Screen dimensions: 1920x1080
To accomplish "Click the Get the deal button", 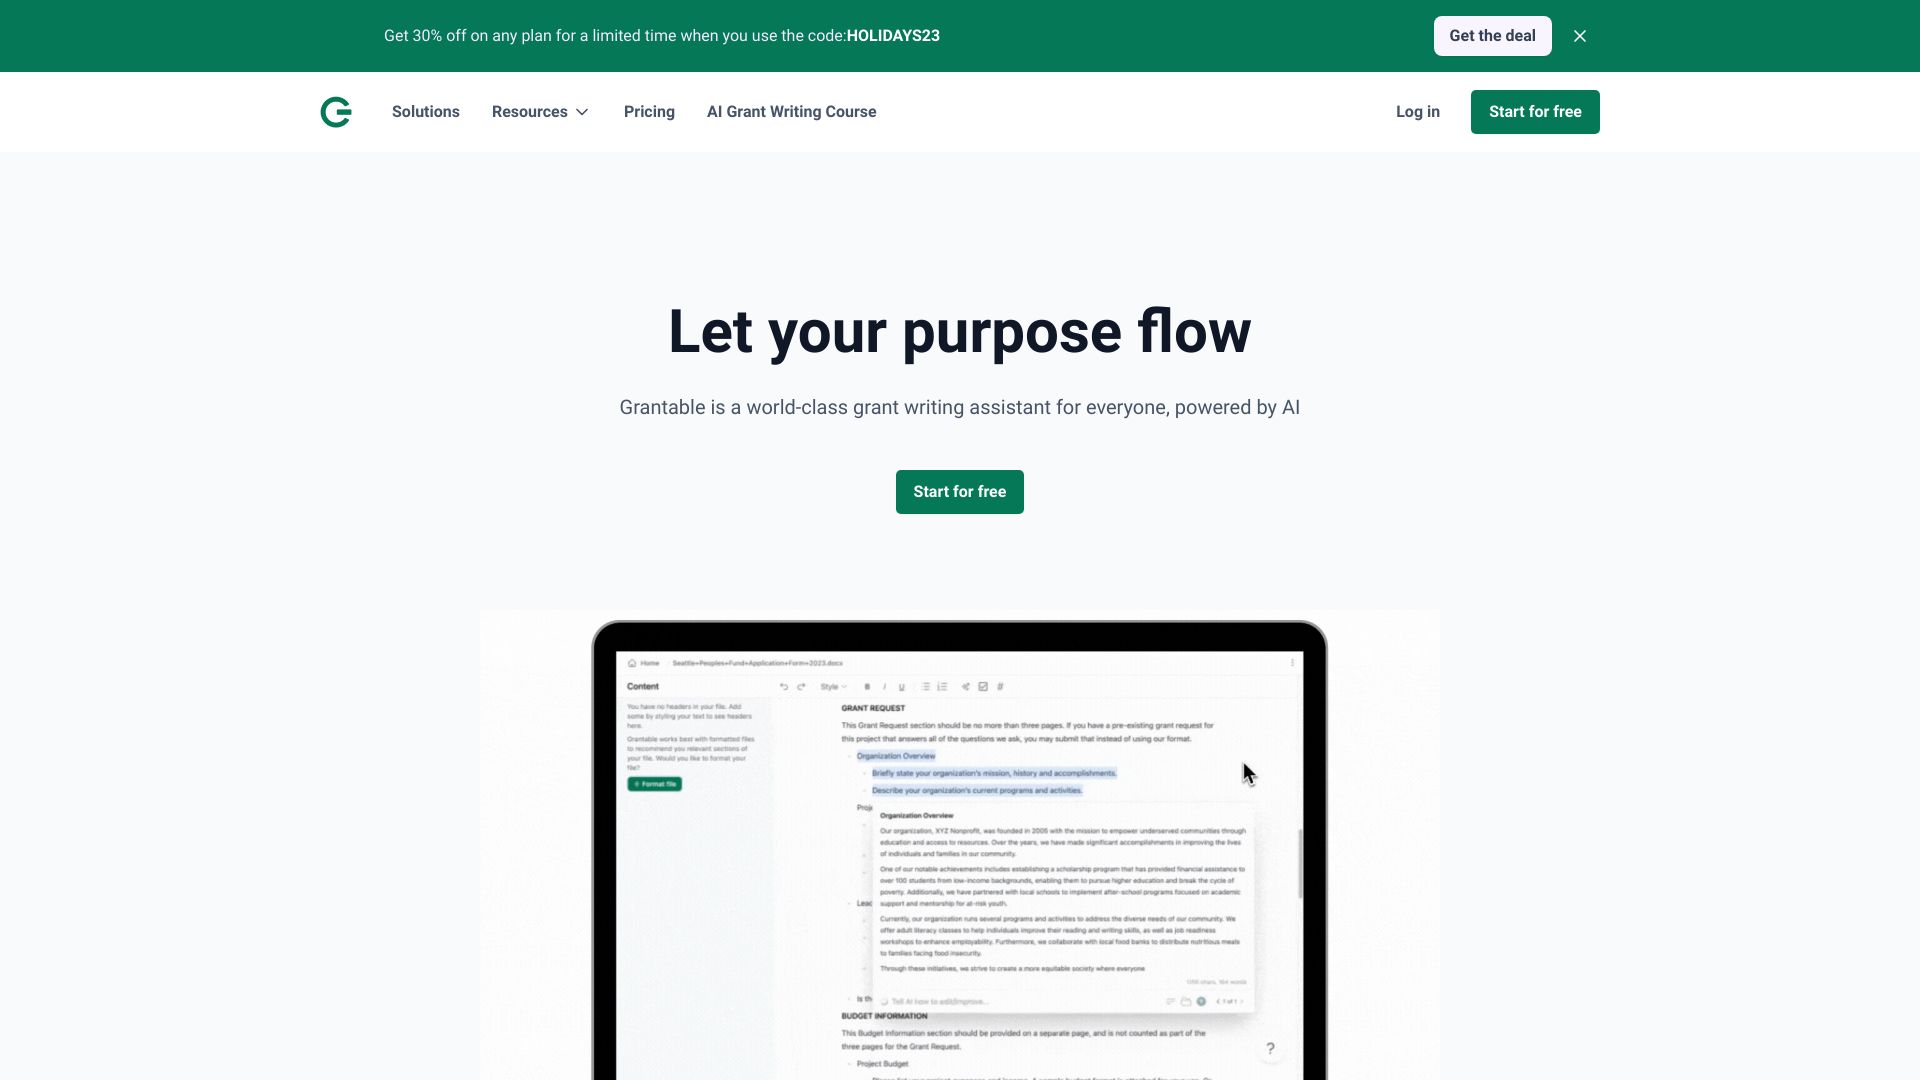I will pos(1492,36).
